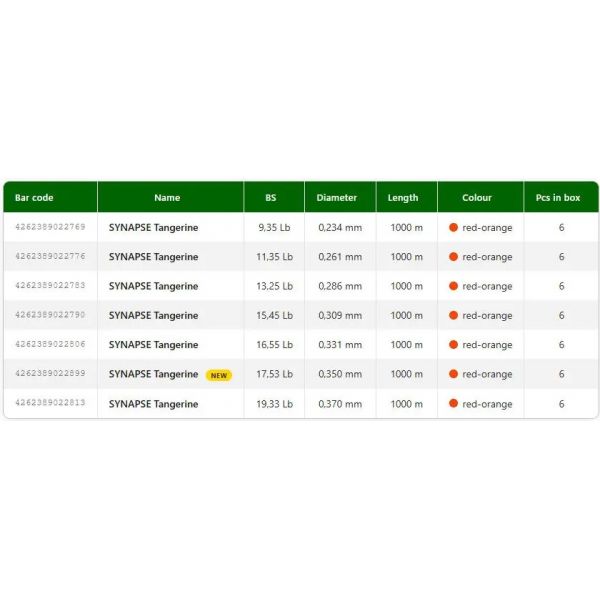
Task: Click the 0,370 mm diameter cell
Action: click(x=340, y=404)
